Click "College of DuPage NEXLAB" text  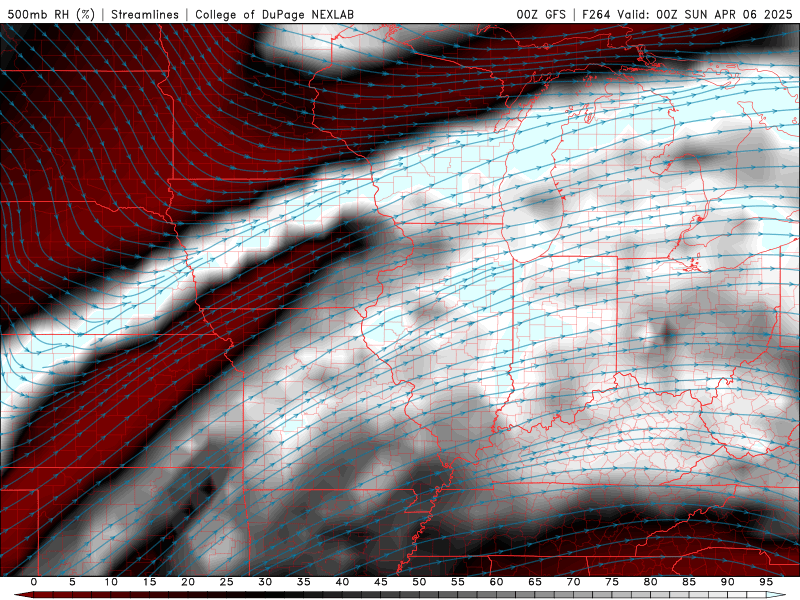point(274,14)
